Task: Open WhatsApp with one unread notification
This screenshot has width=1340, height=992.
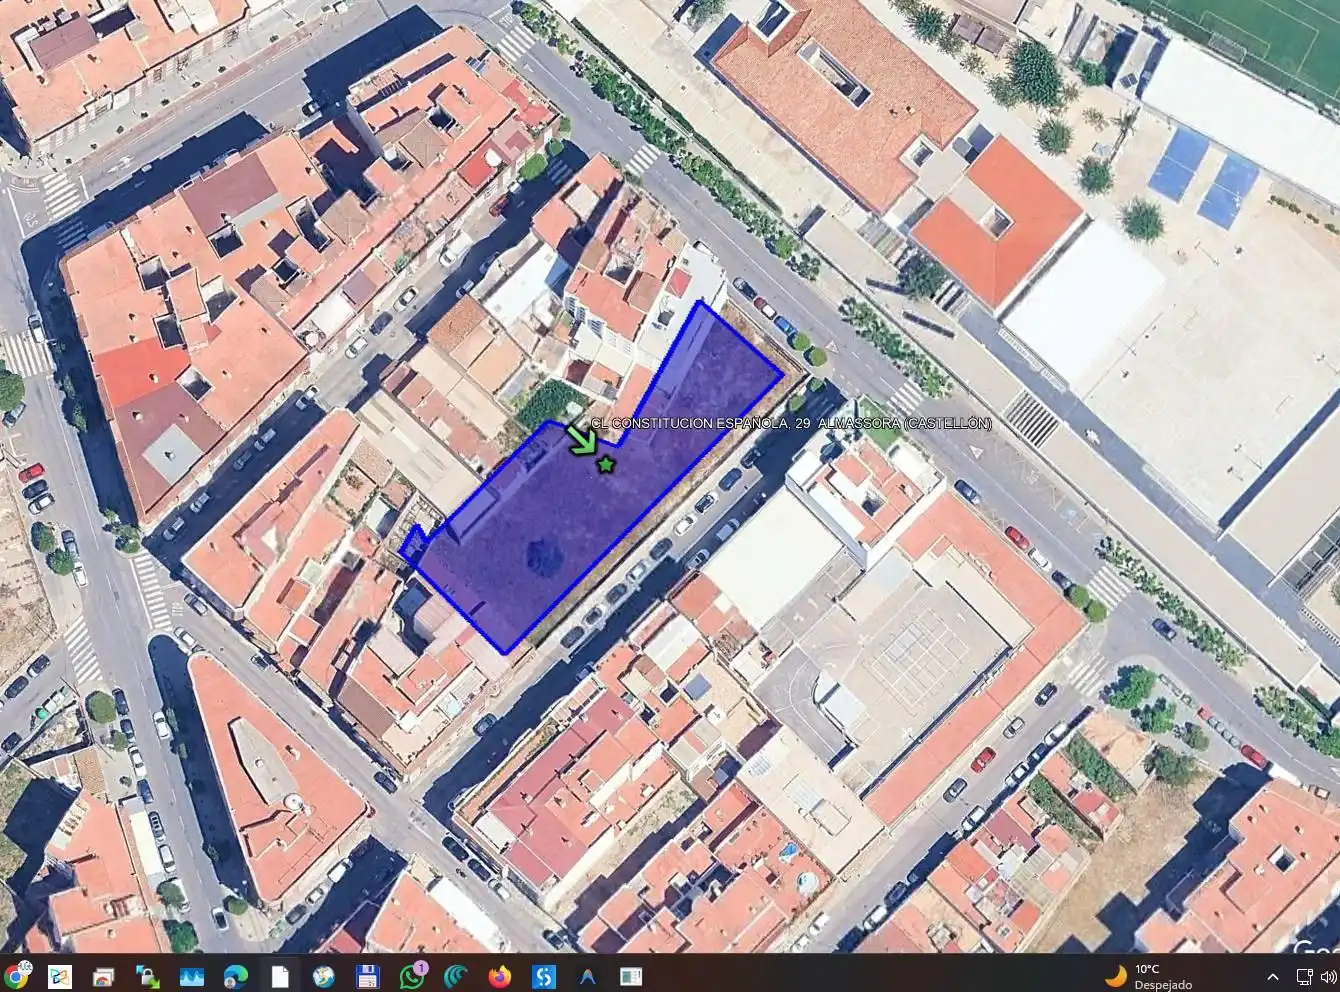Action: (x=412, y=975)
